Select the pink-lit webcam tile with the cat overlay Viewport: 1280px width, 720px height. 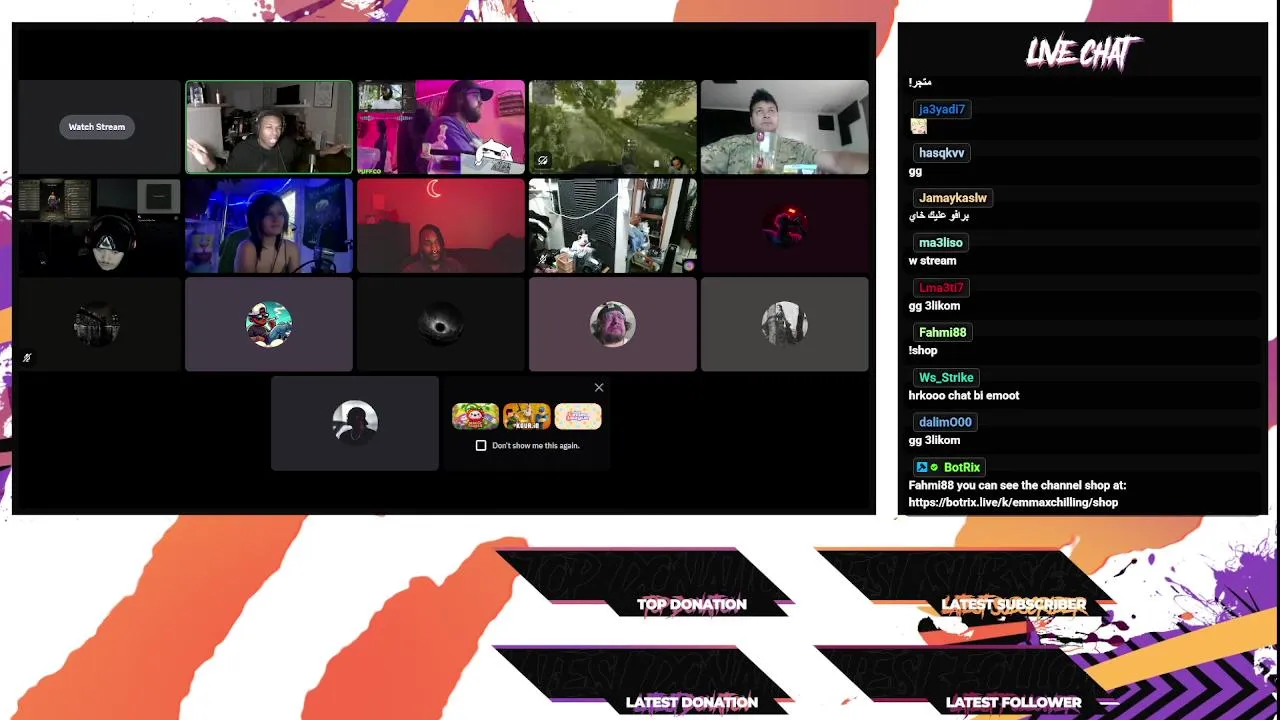click(x=441, y=127)
